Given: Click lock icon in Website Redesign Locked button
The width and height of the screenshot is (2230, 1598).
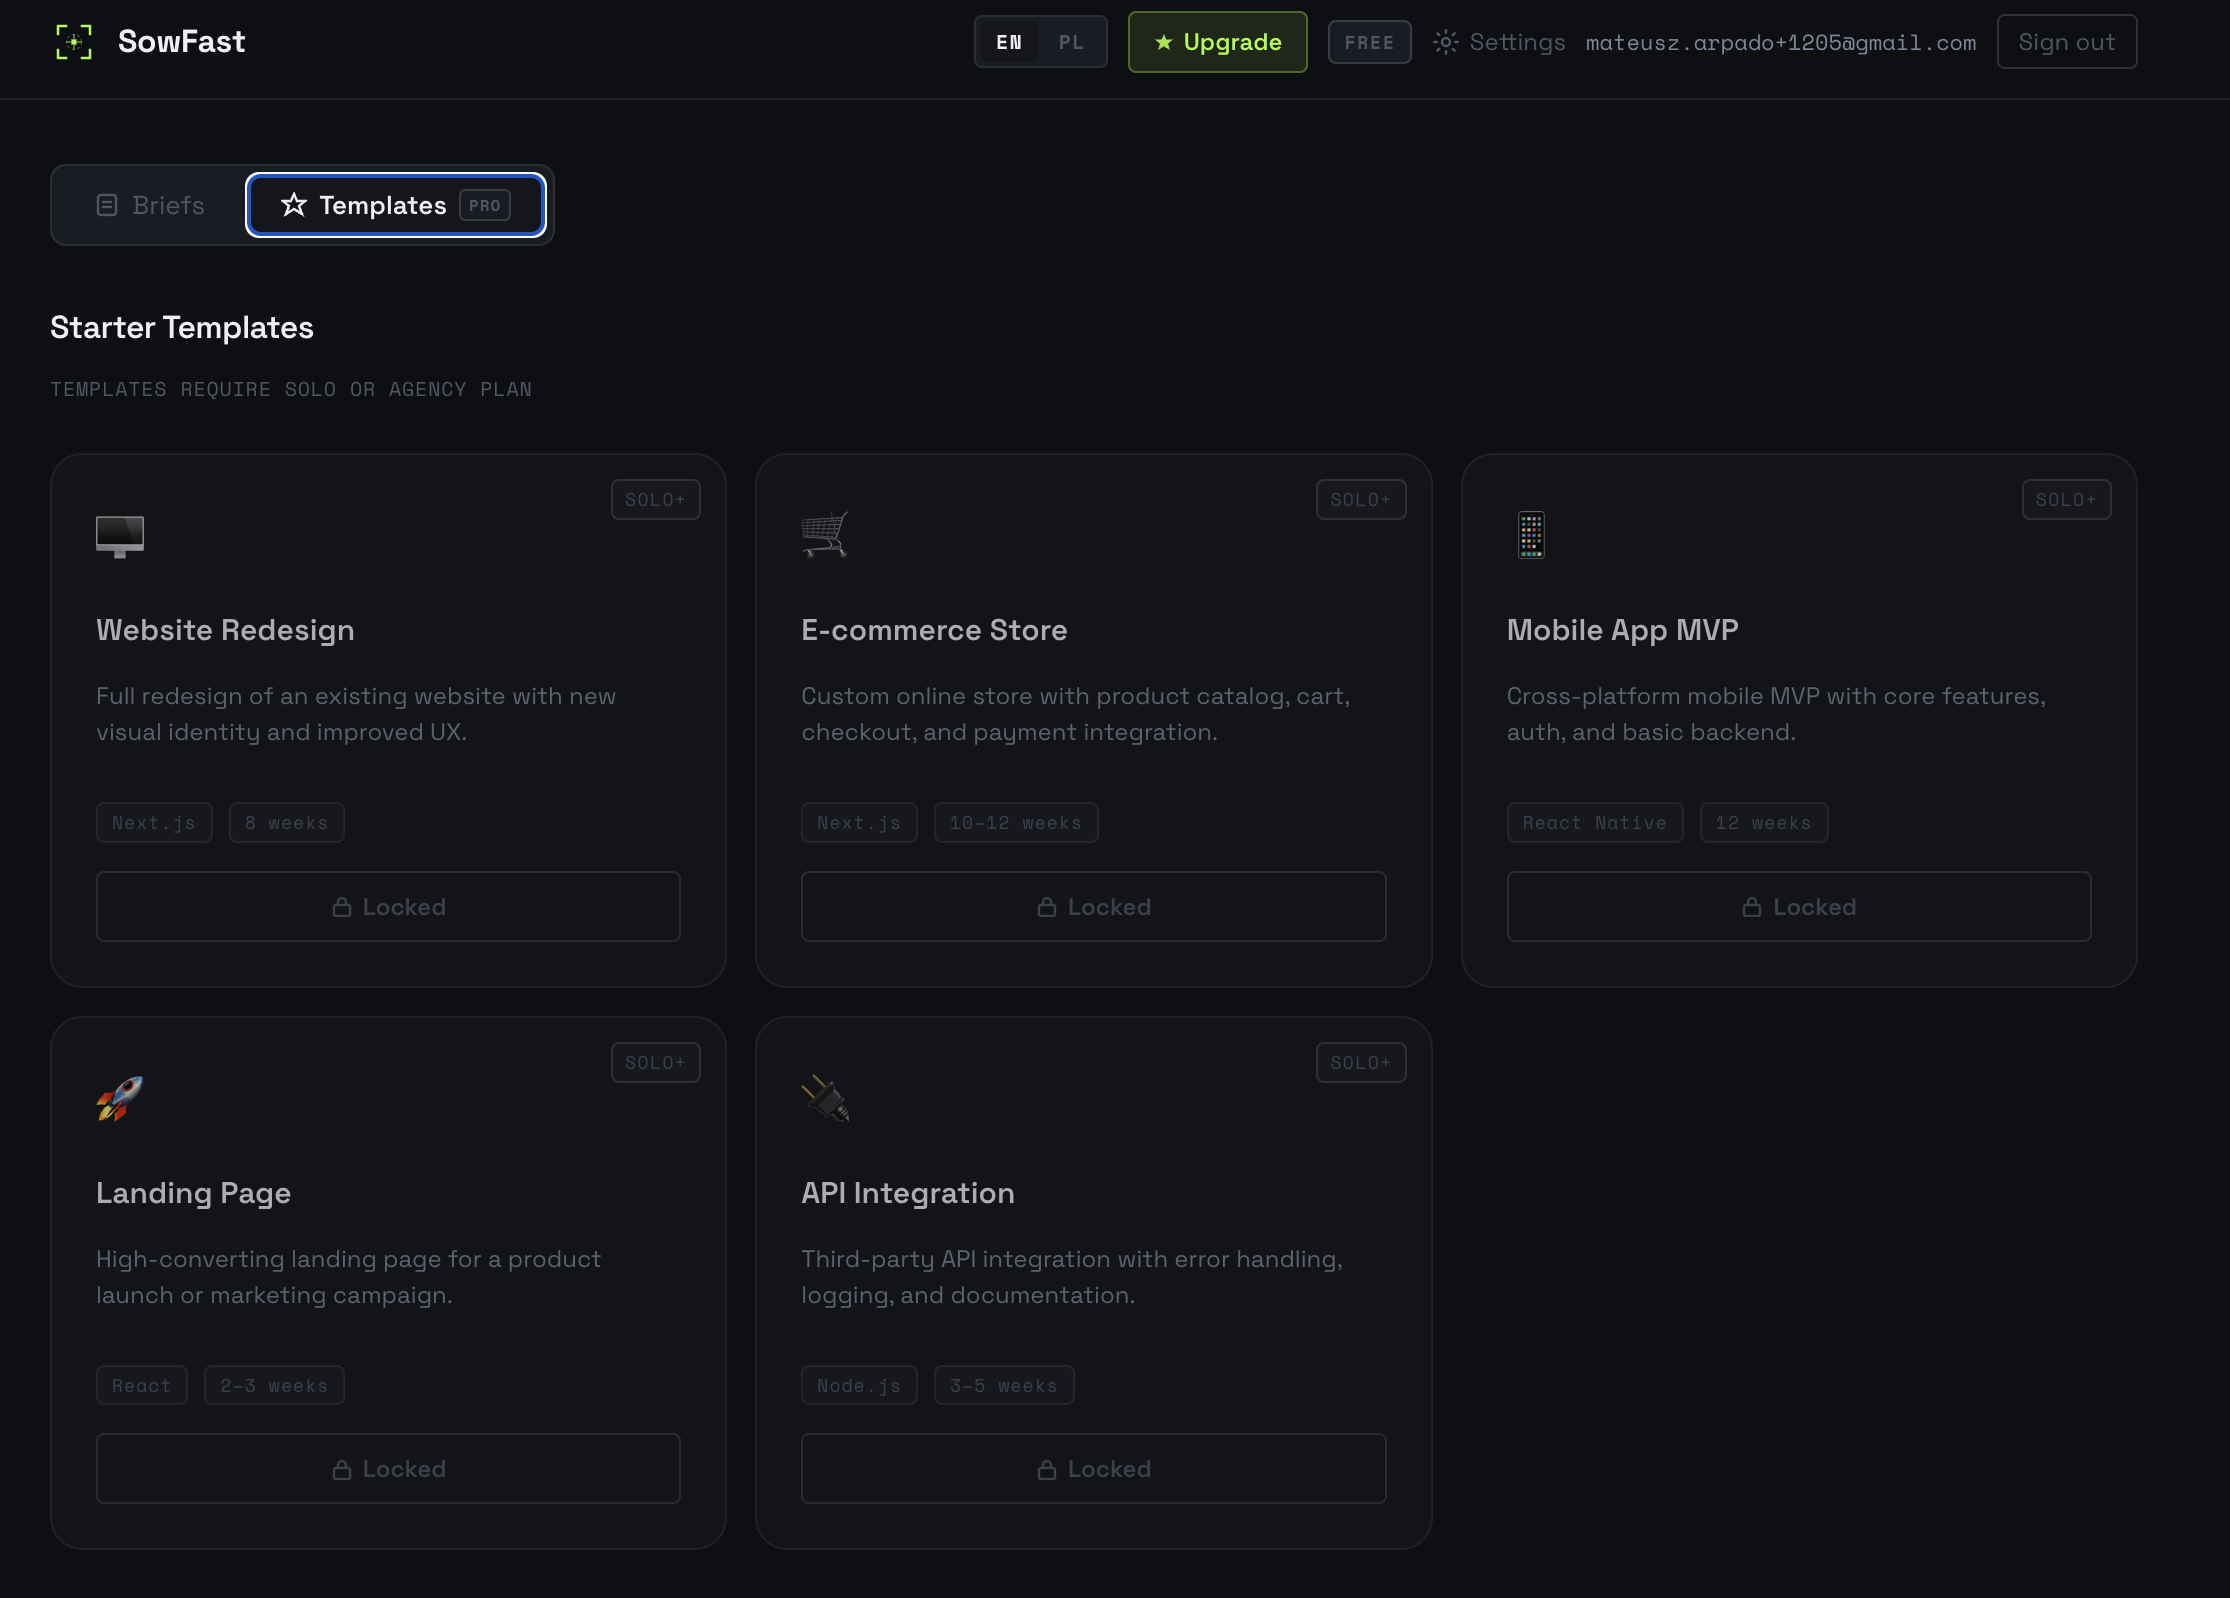Looking at the screenshot, I should click(x=342, y=907).
